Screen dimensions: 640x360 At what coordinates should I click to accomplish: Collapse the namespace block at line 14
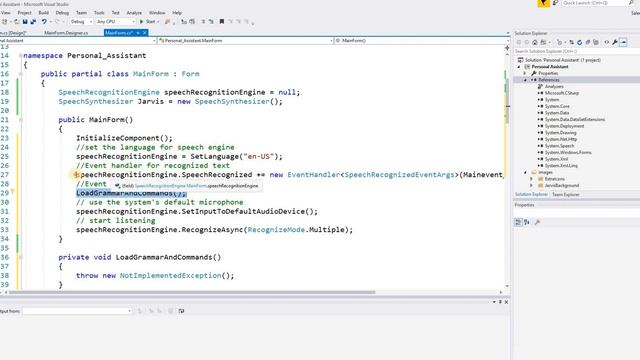pyautogui.click(x=20, y=56)
